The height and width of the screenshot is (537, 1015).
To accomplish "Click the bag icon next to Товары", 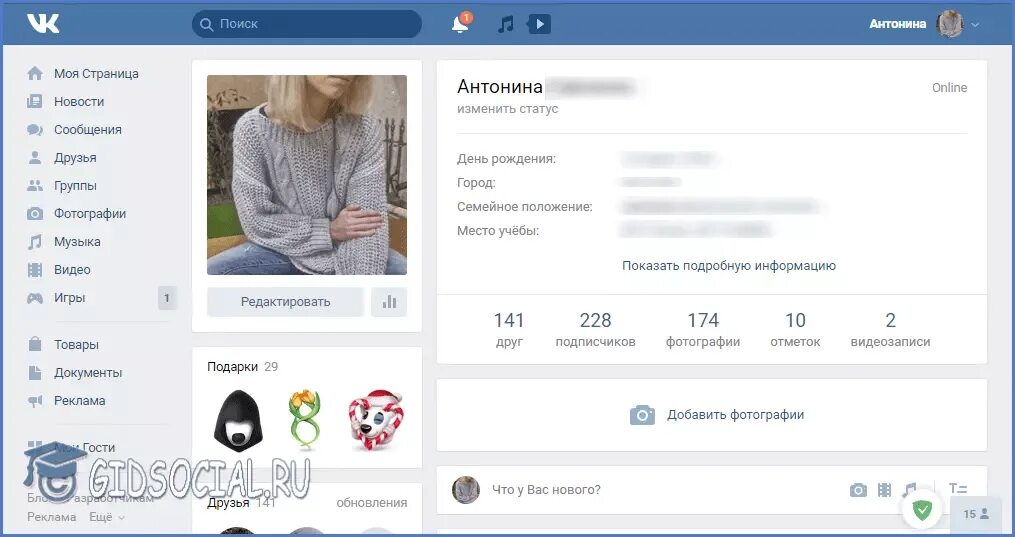I will pos(35,344).
